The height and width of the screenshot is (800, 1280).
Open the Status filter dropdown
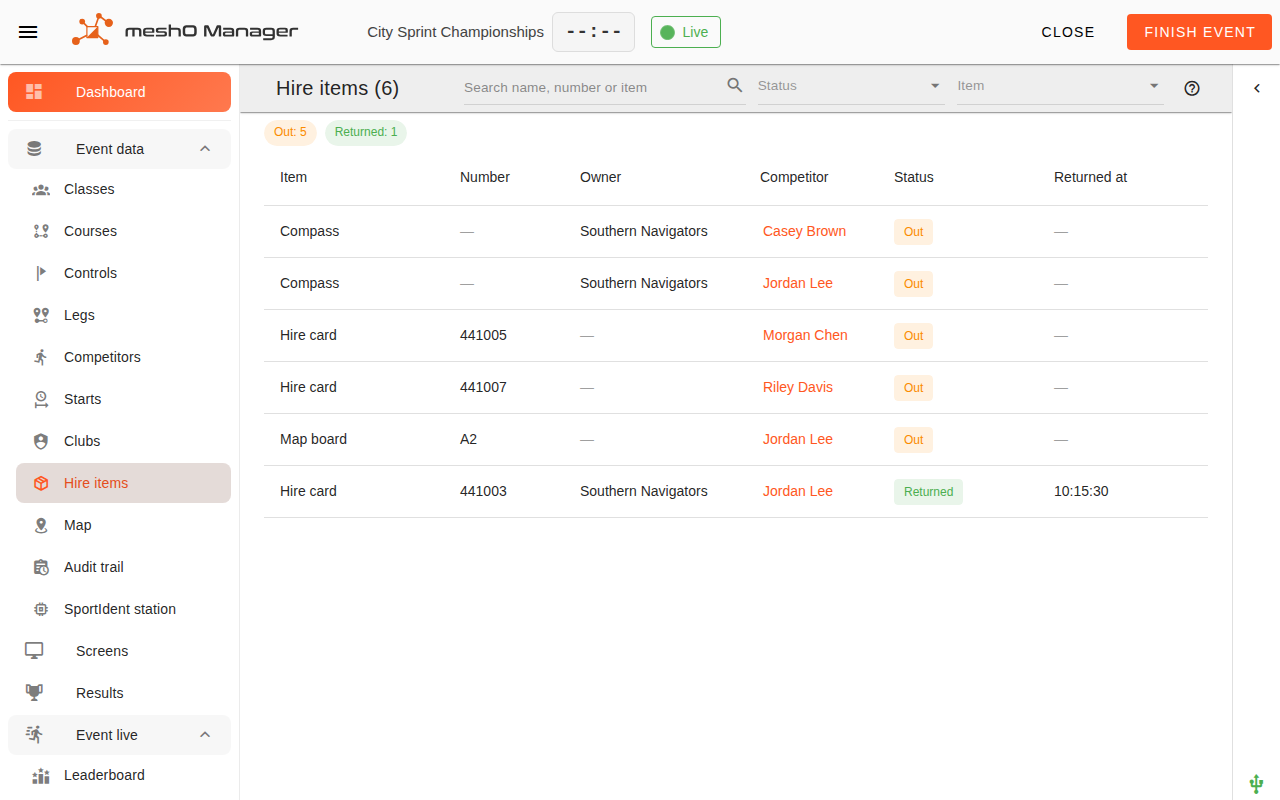tap(851, 87)
